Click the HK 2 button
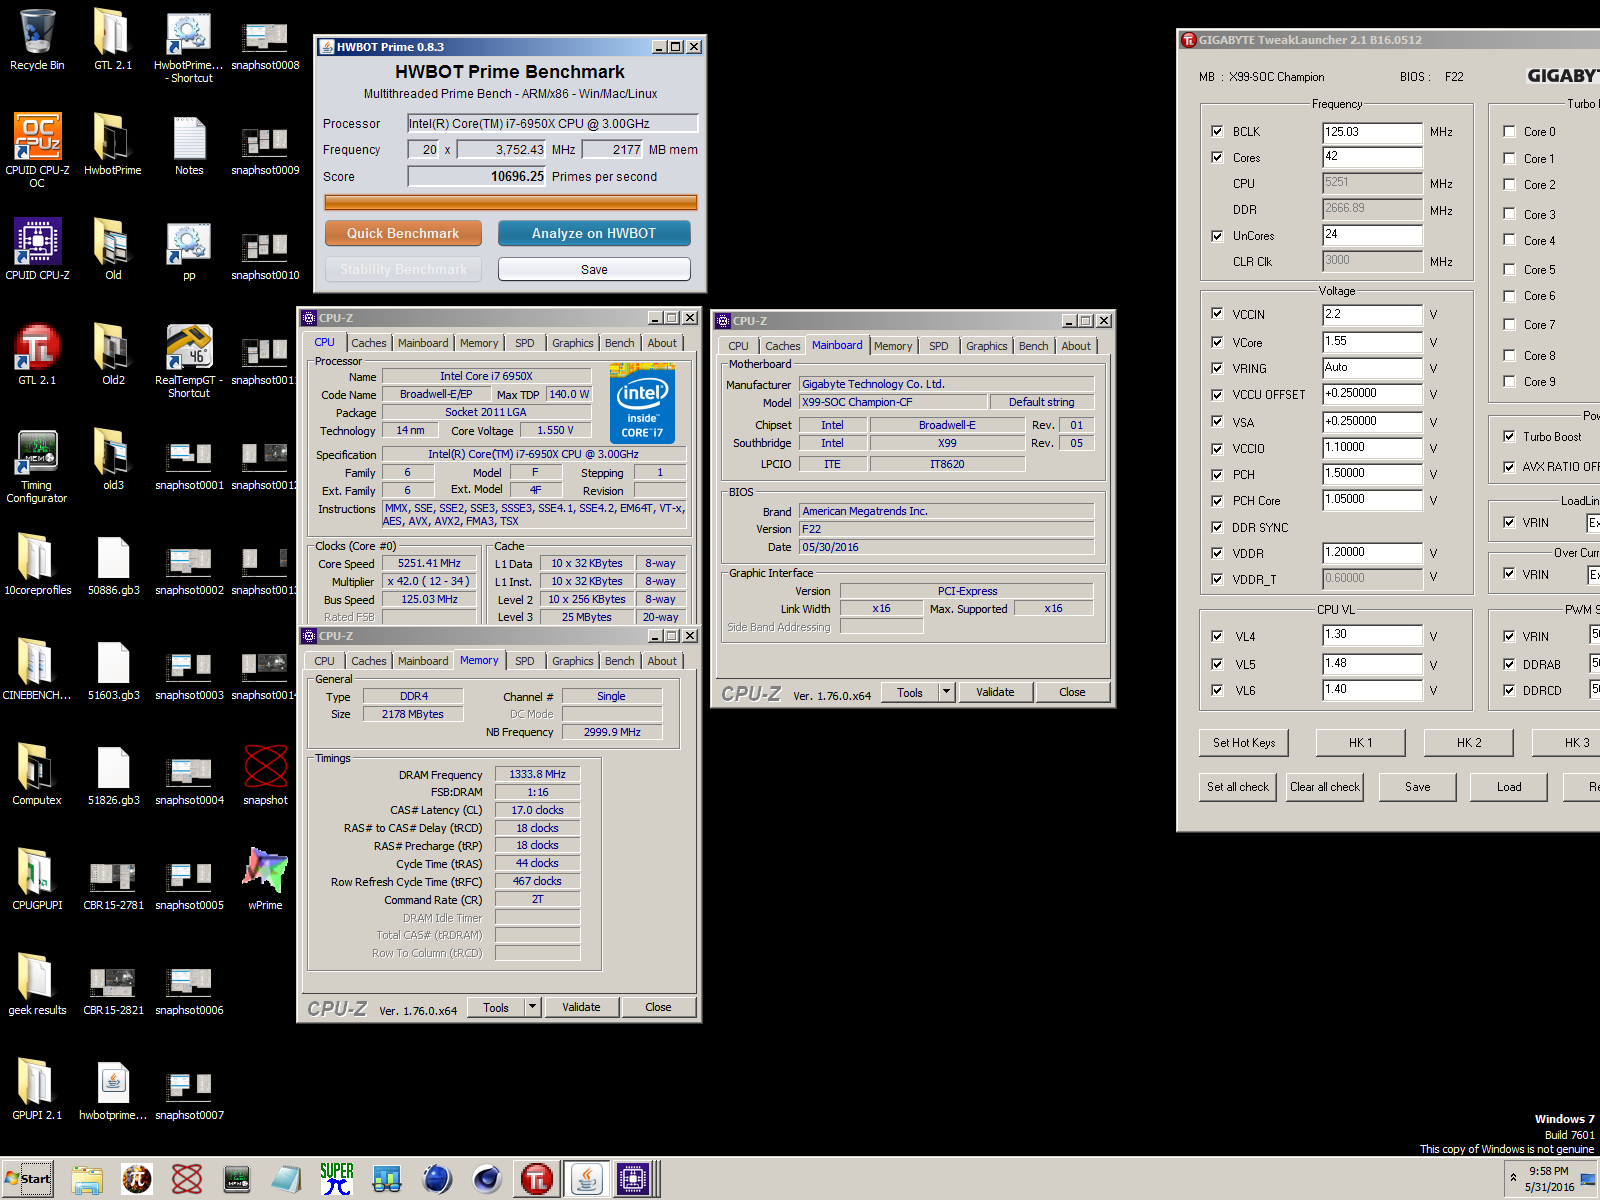 tap(1469, 742)
